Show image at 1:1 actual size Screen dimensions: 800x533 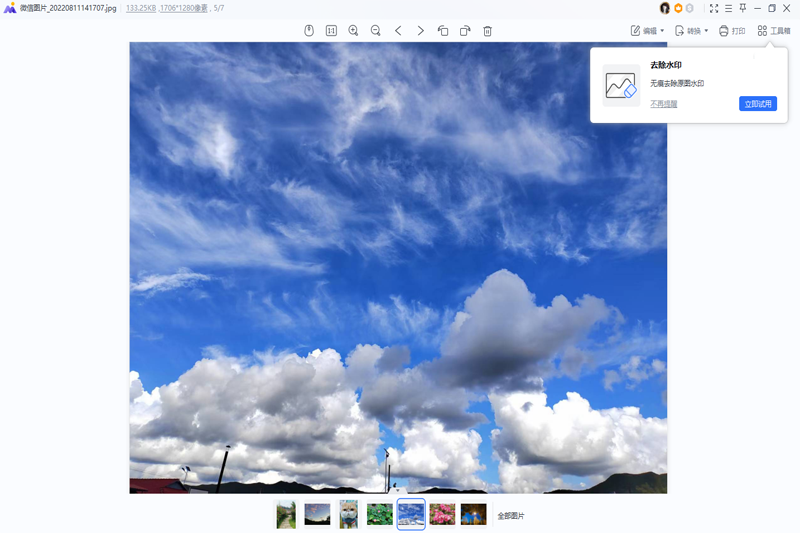(331, 31)
